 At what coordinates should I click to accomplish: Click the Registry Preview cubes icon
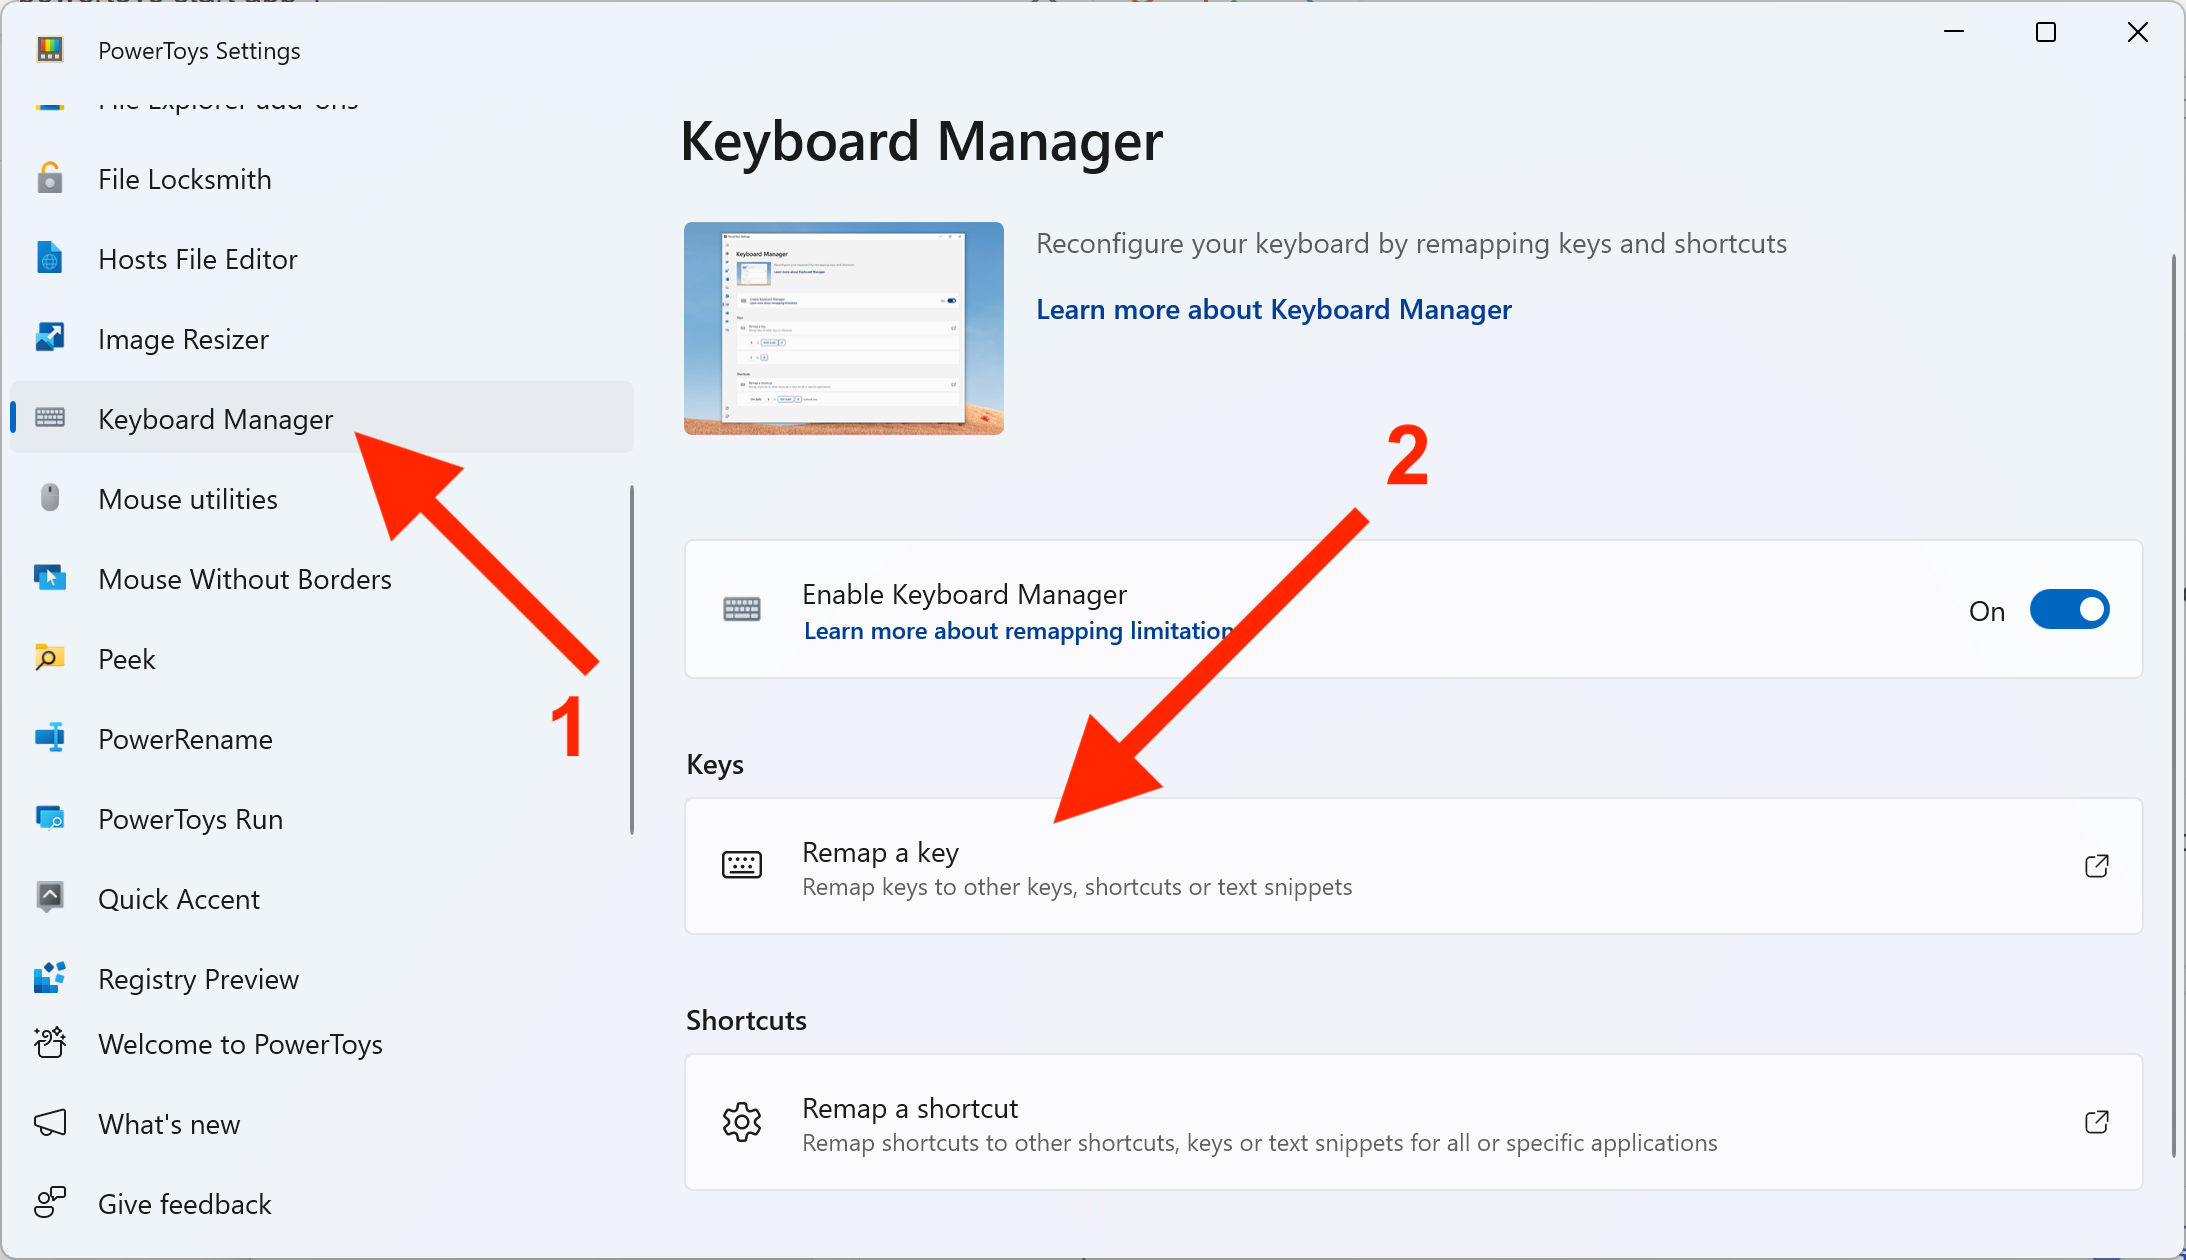point(50,978)
